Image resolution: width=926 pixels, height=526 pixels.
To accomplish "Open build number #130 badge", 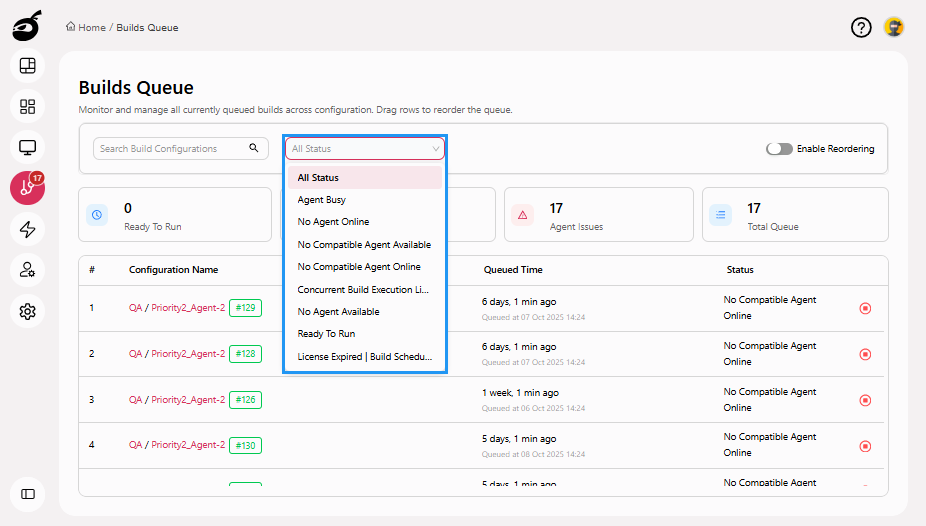I will coord(245,445).
